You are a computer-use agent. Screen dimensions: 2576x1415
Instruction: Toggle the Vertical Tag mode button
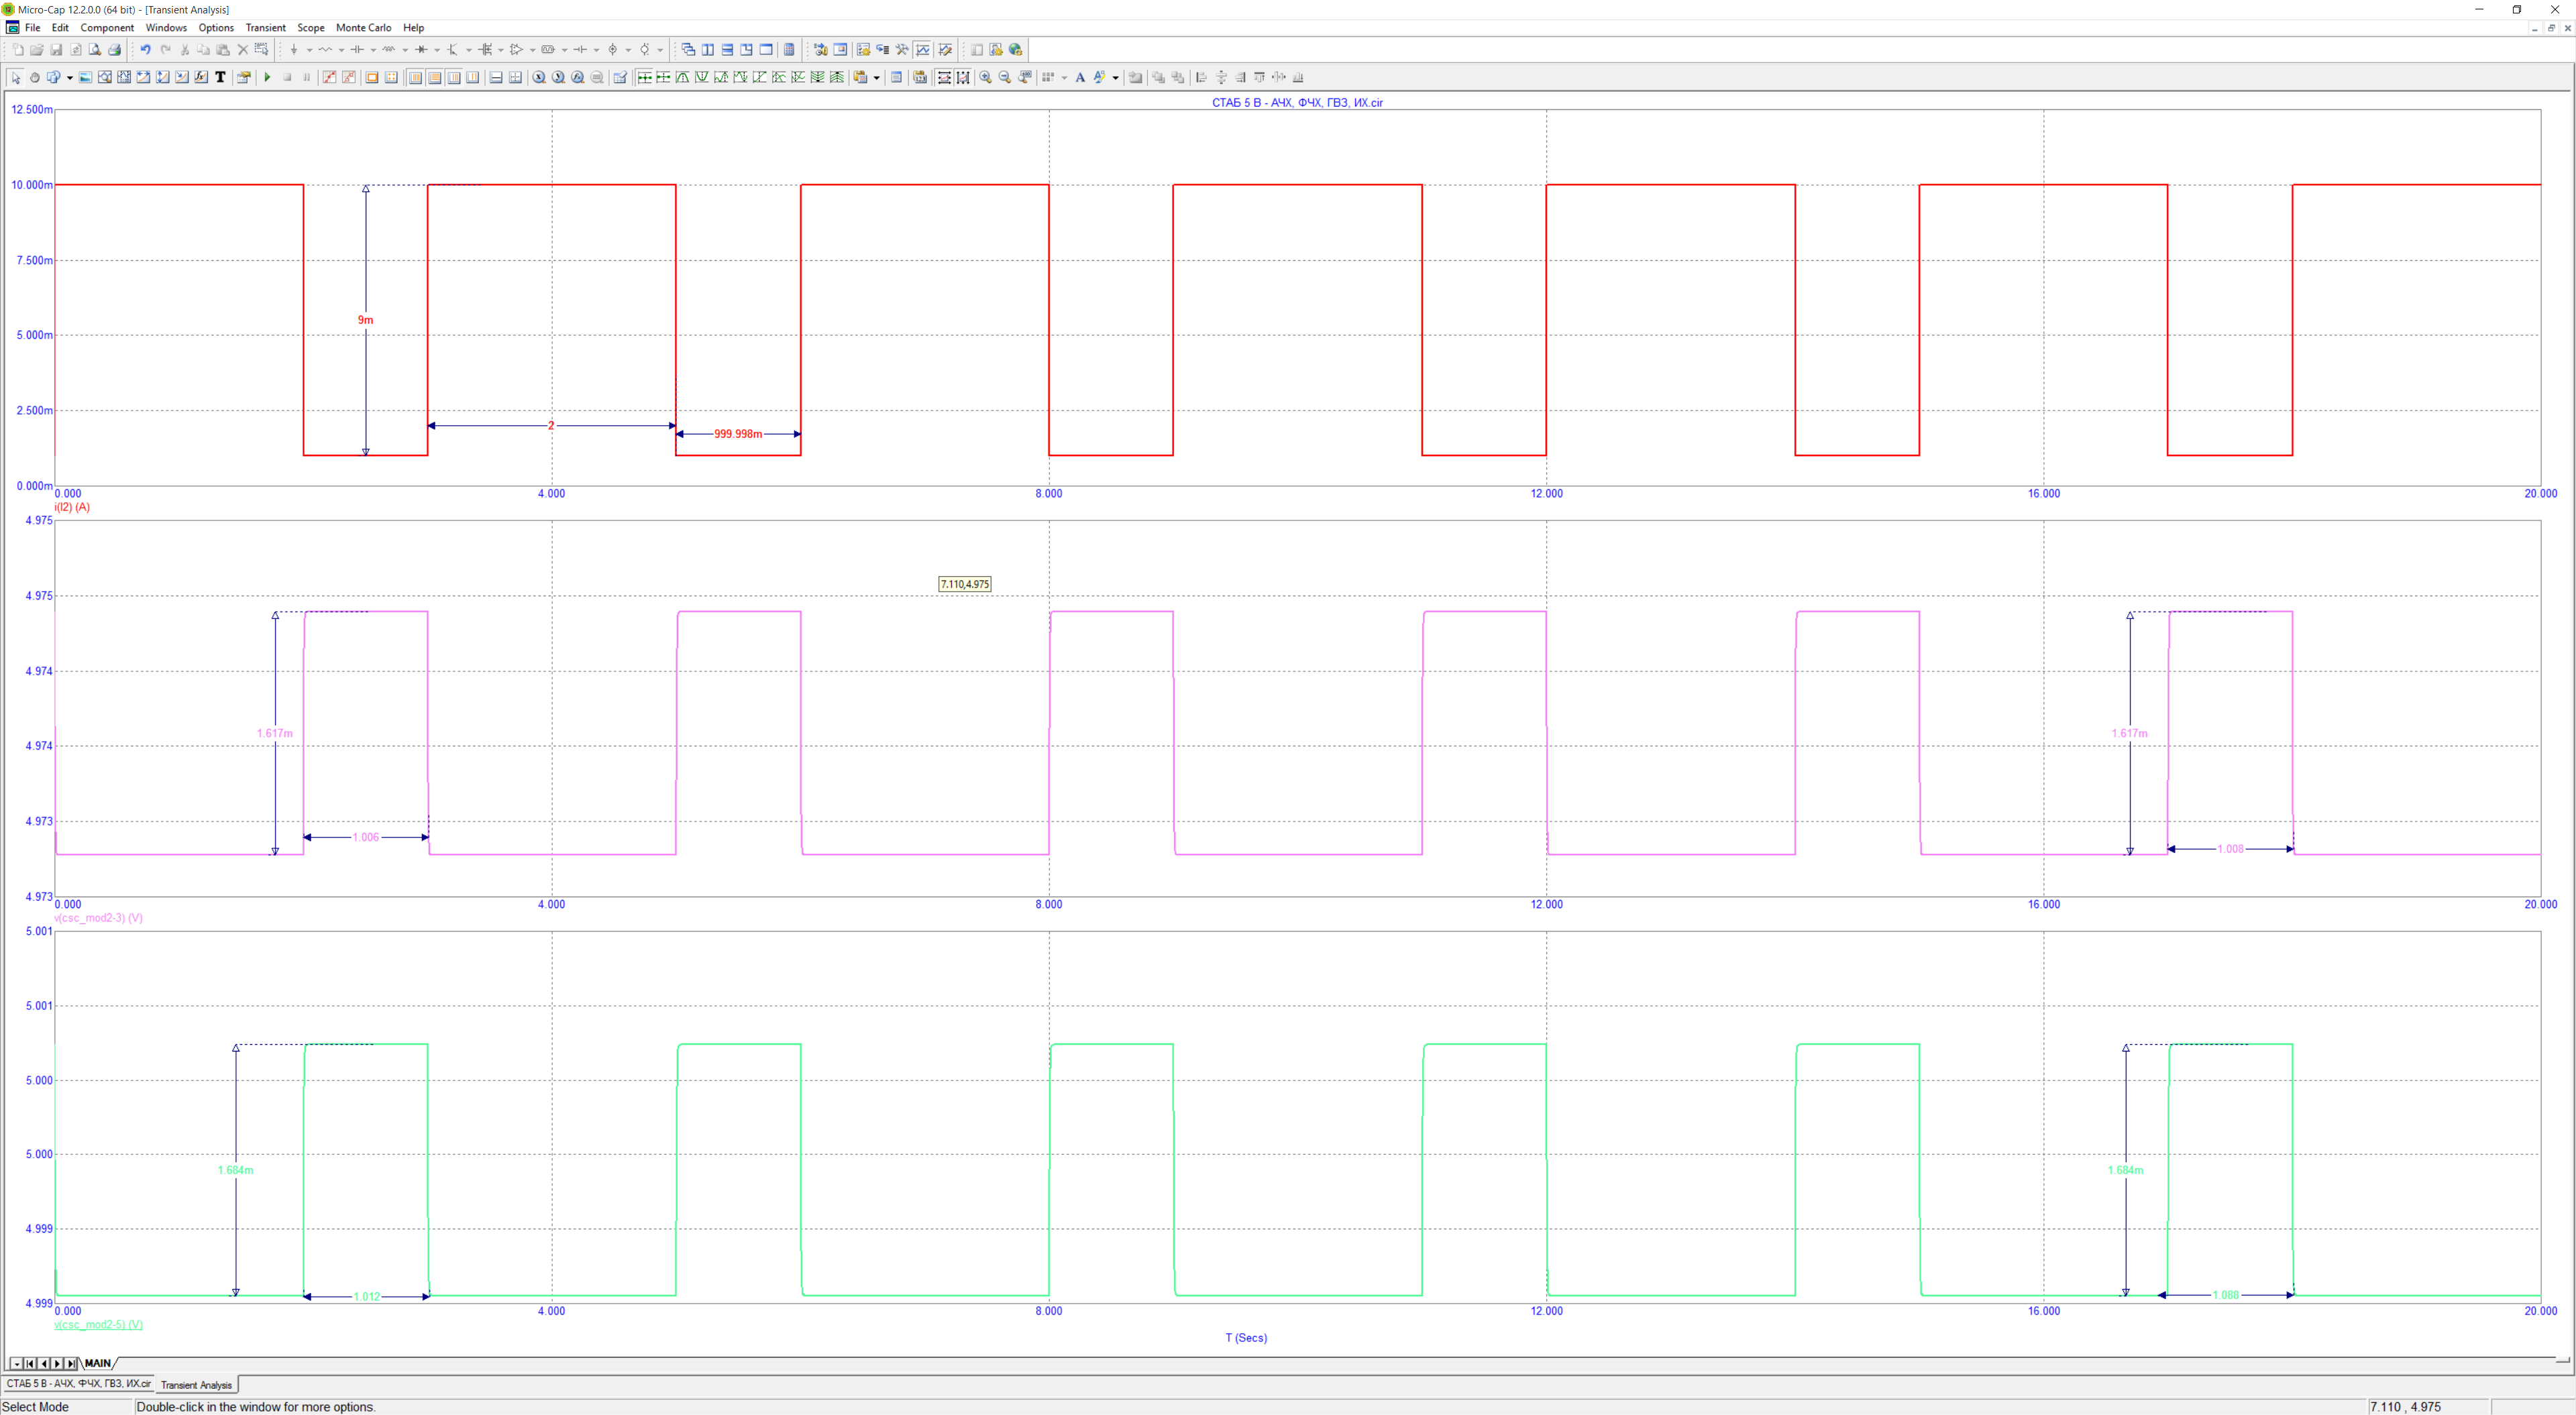[x=162, y=77]
